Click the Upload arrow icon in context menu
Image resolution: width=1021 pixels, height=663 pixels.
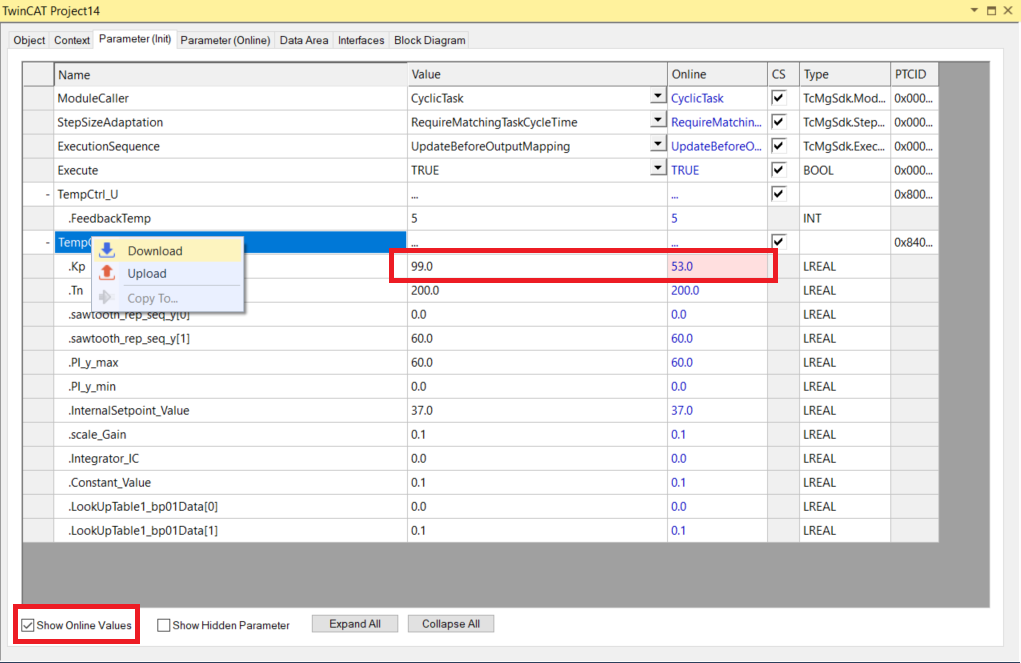pyautogui.click(x=107, y=273)
